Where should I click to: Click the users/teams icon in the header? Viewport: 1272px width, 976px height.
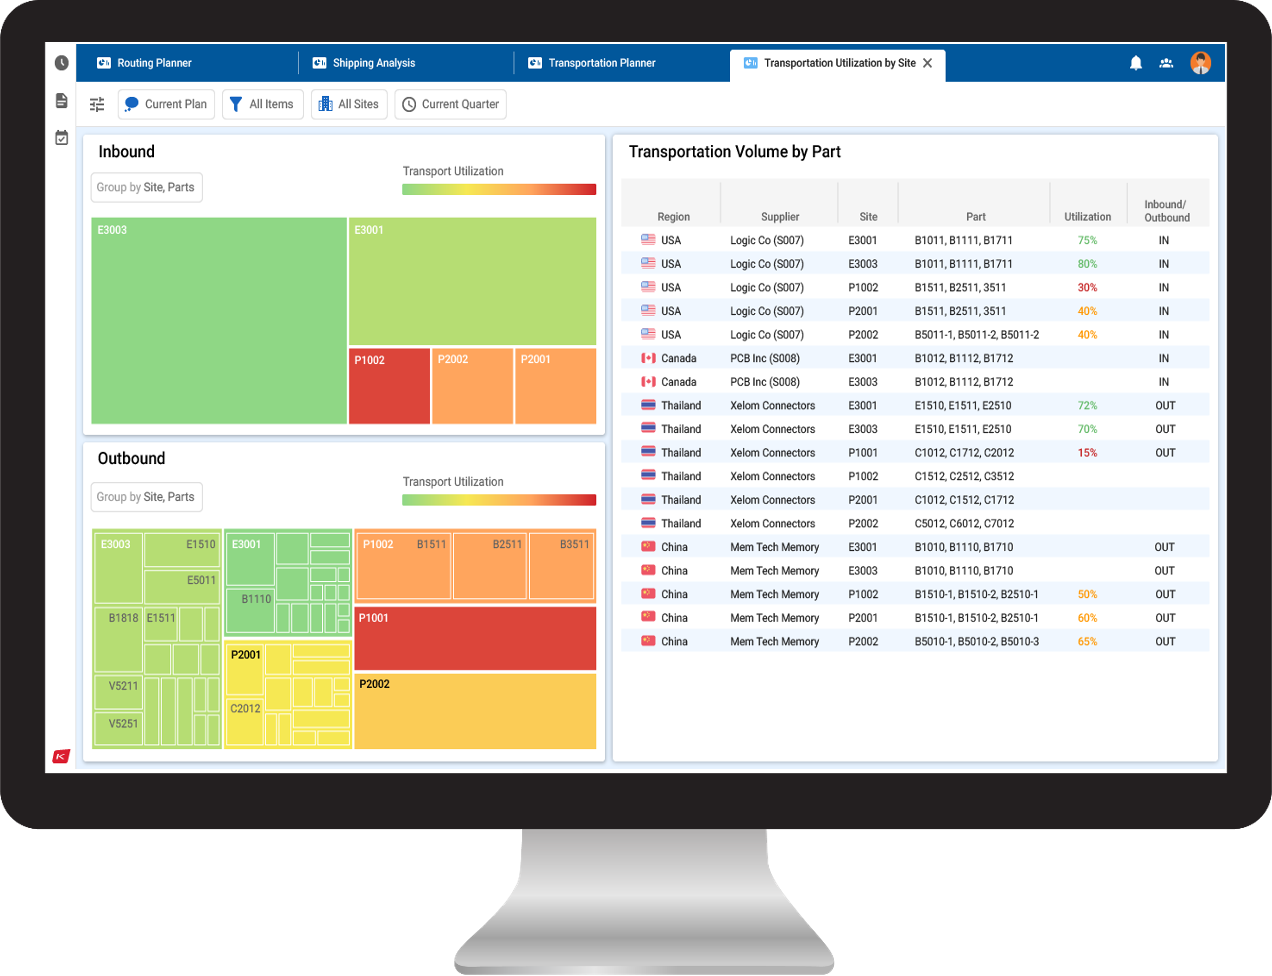[x=1166, y=62]
